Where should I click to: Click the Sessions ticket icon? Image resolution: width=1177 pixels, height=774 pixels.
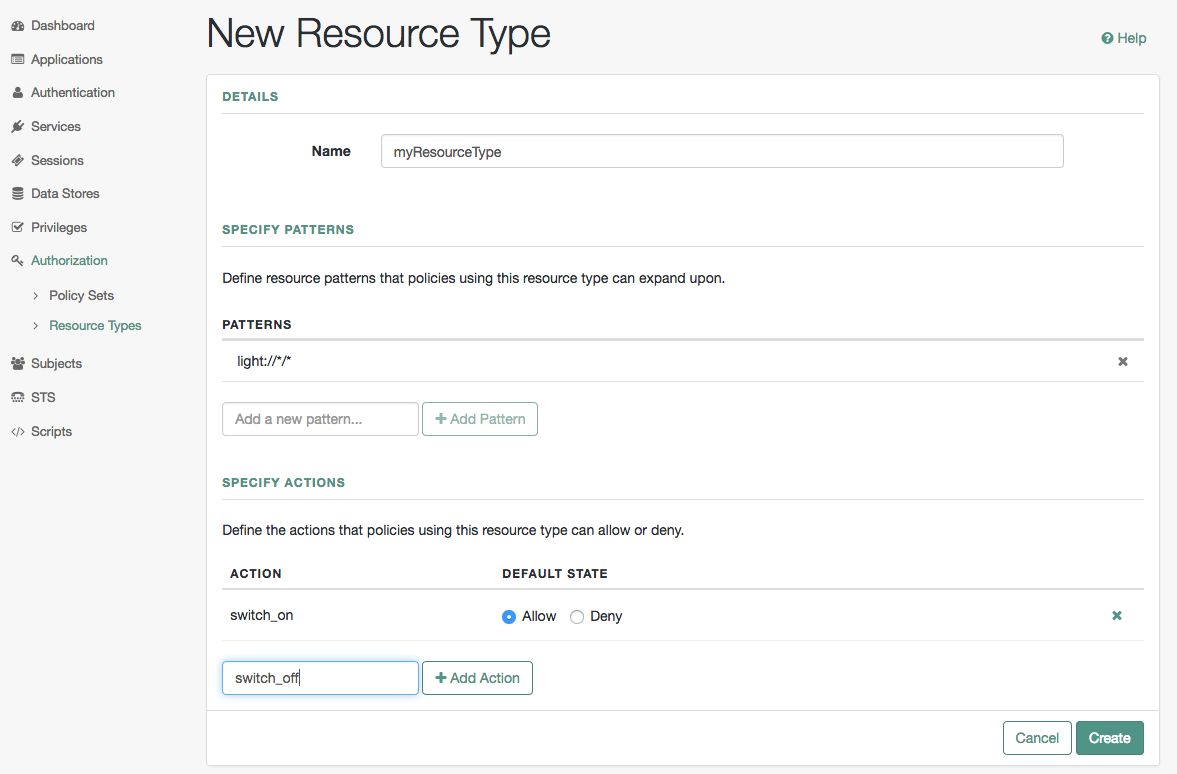(18, 160)
